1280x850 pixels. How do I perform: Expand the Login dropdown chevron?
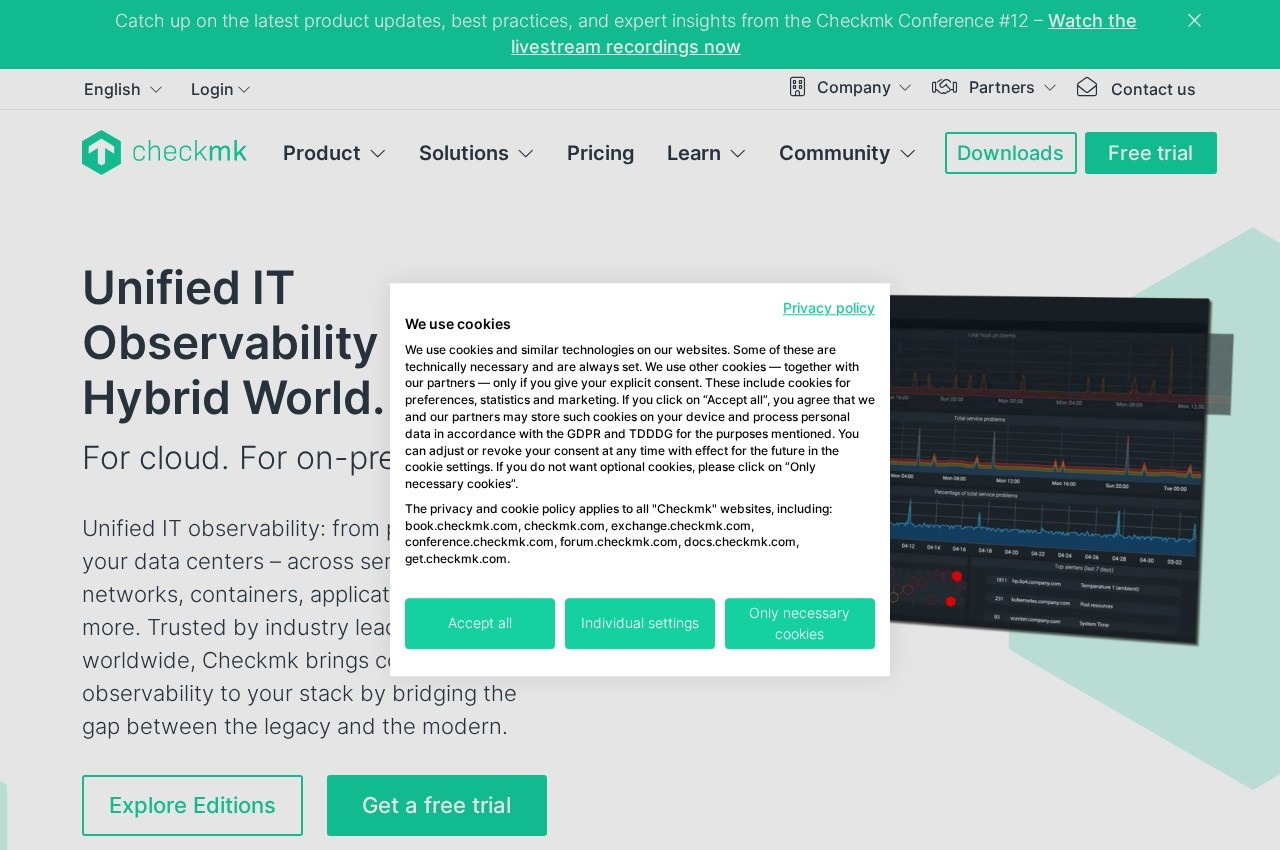pyautogui.click(x=245, y=90)
